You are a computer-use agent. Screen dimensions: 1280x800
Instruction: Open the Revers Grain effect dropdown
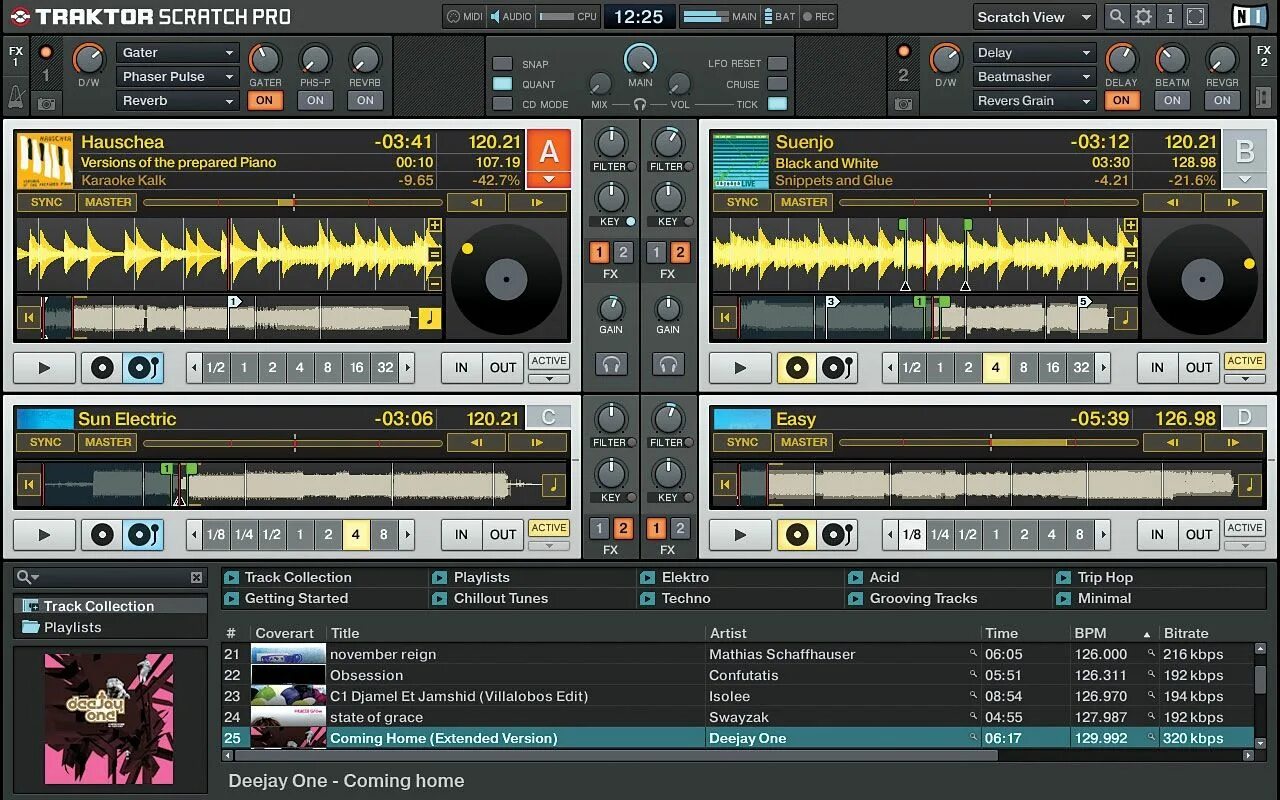pyautogui.click(x=1034, y=101)
